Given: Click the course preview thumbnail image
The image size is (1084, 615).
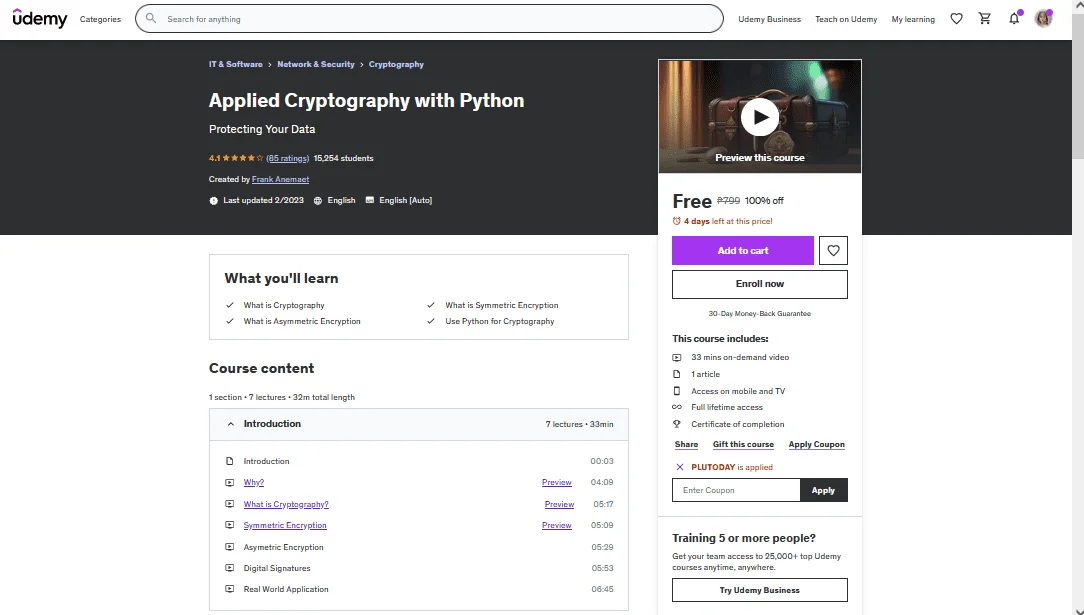Looking at the screenshot, I should pyautogui.click(x=760, y=116).
